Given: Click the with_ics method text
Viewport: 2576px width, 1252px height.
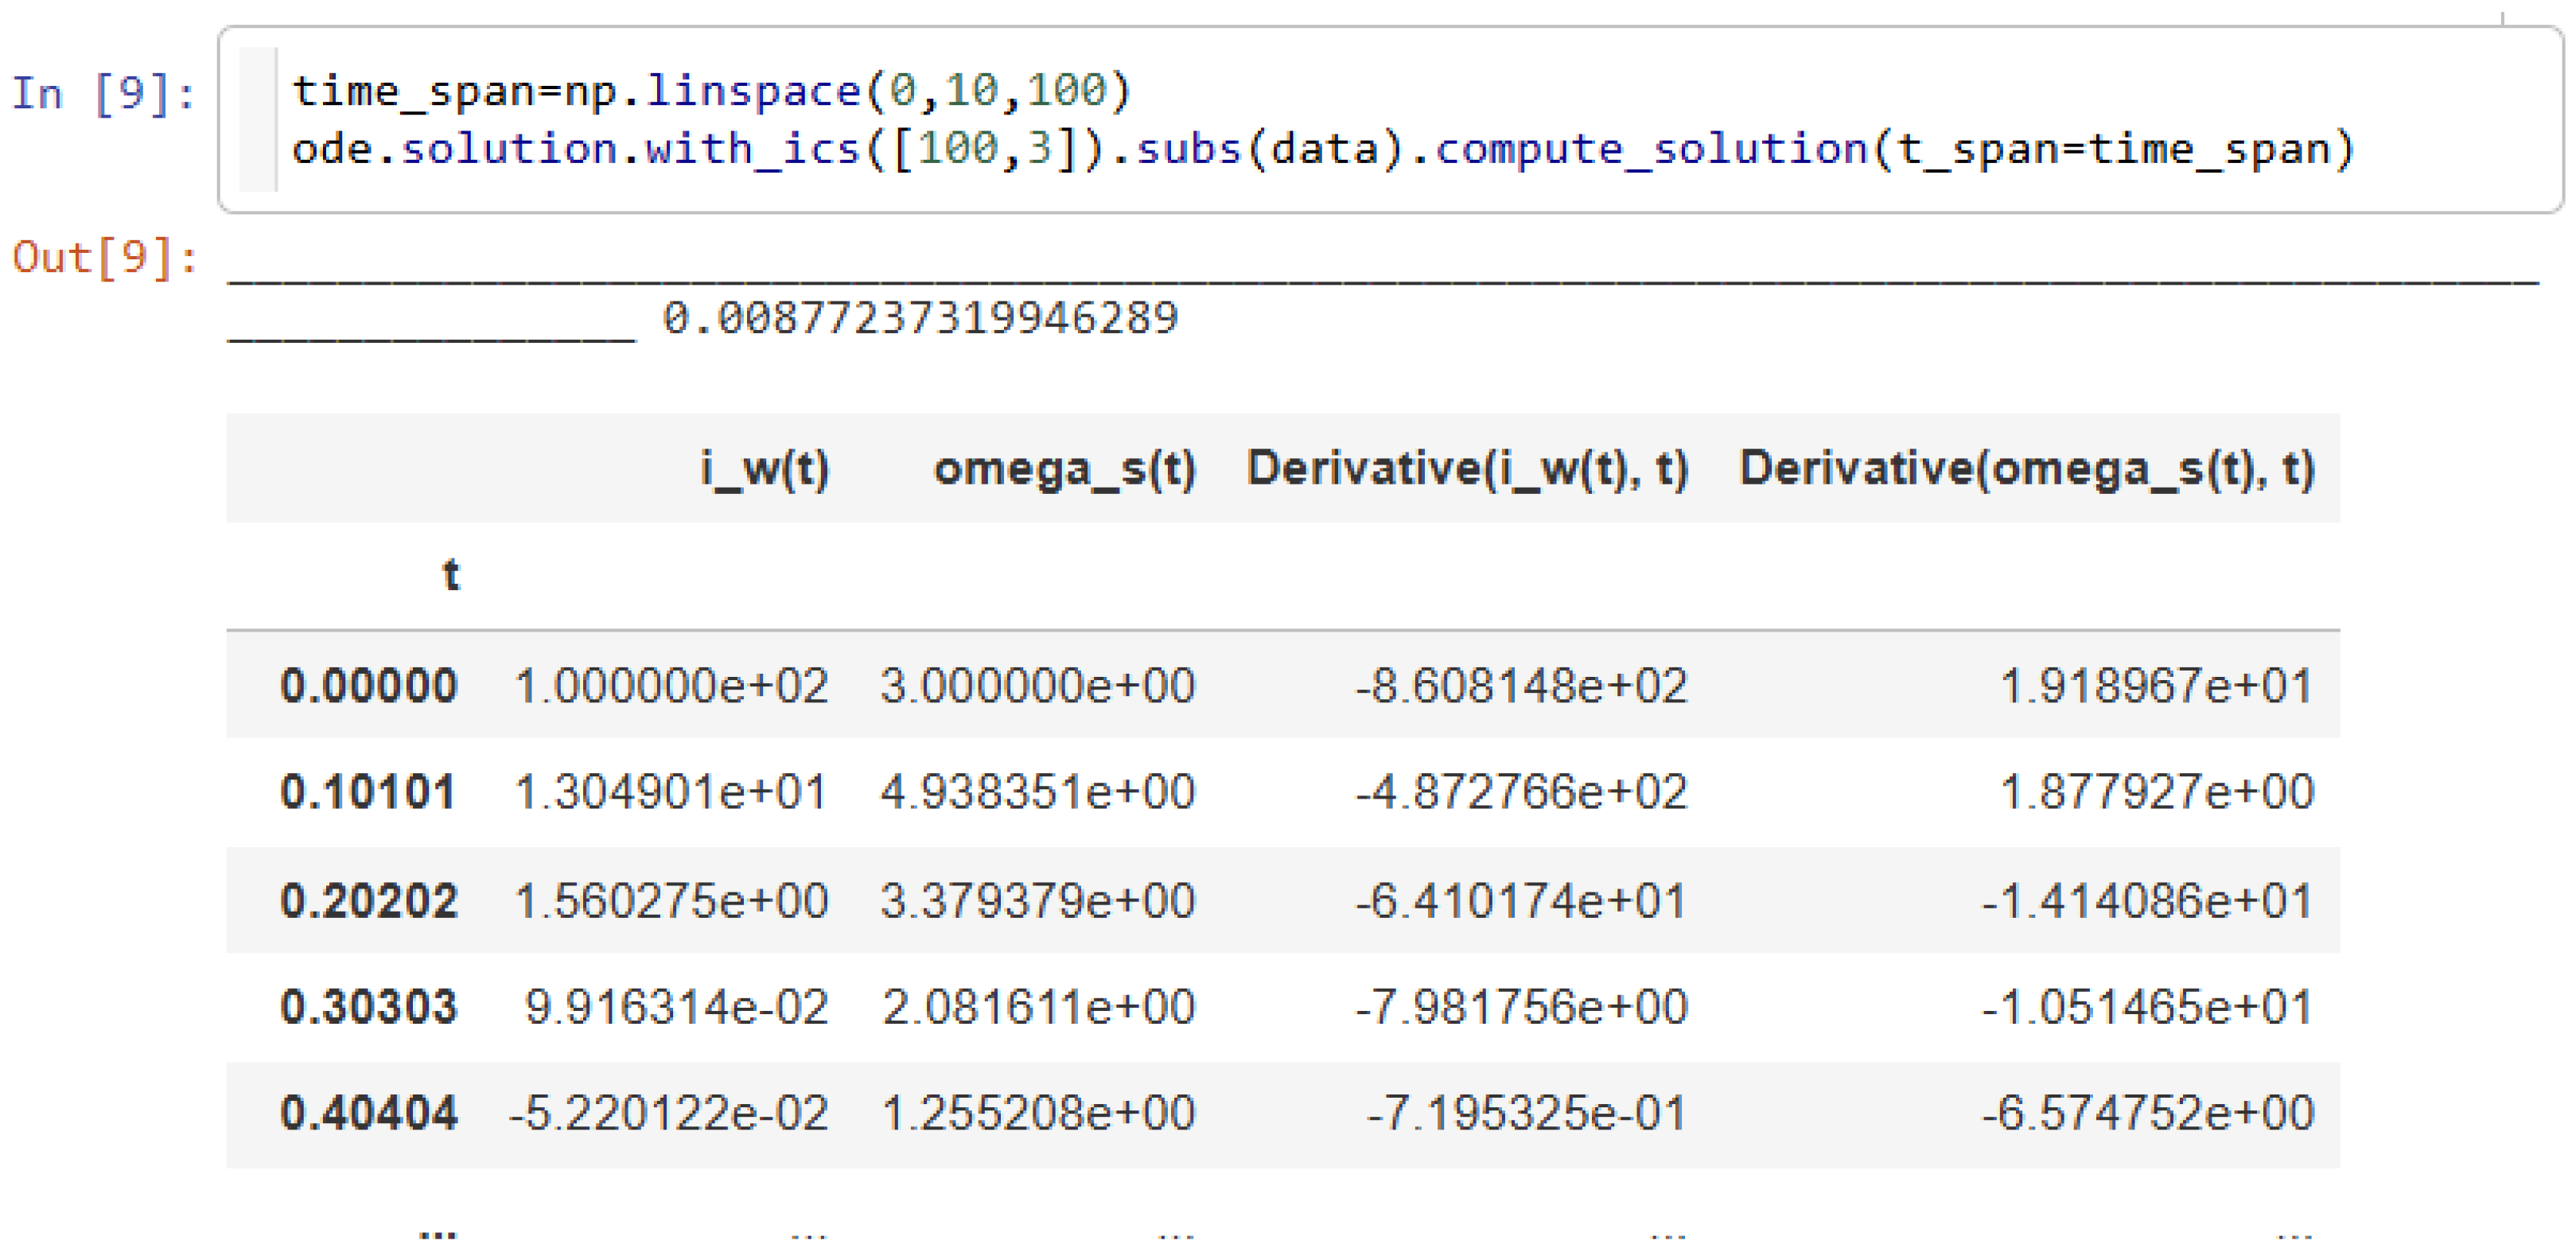Looking at the screenshot, I should (x=751, y=149).
